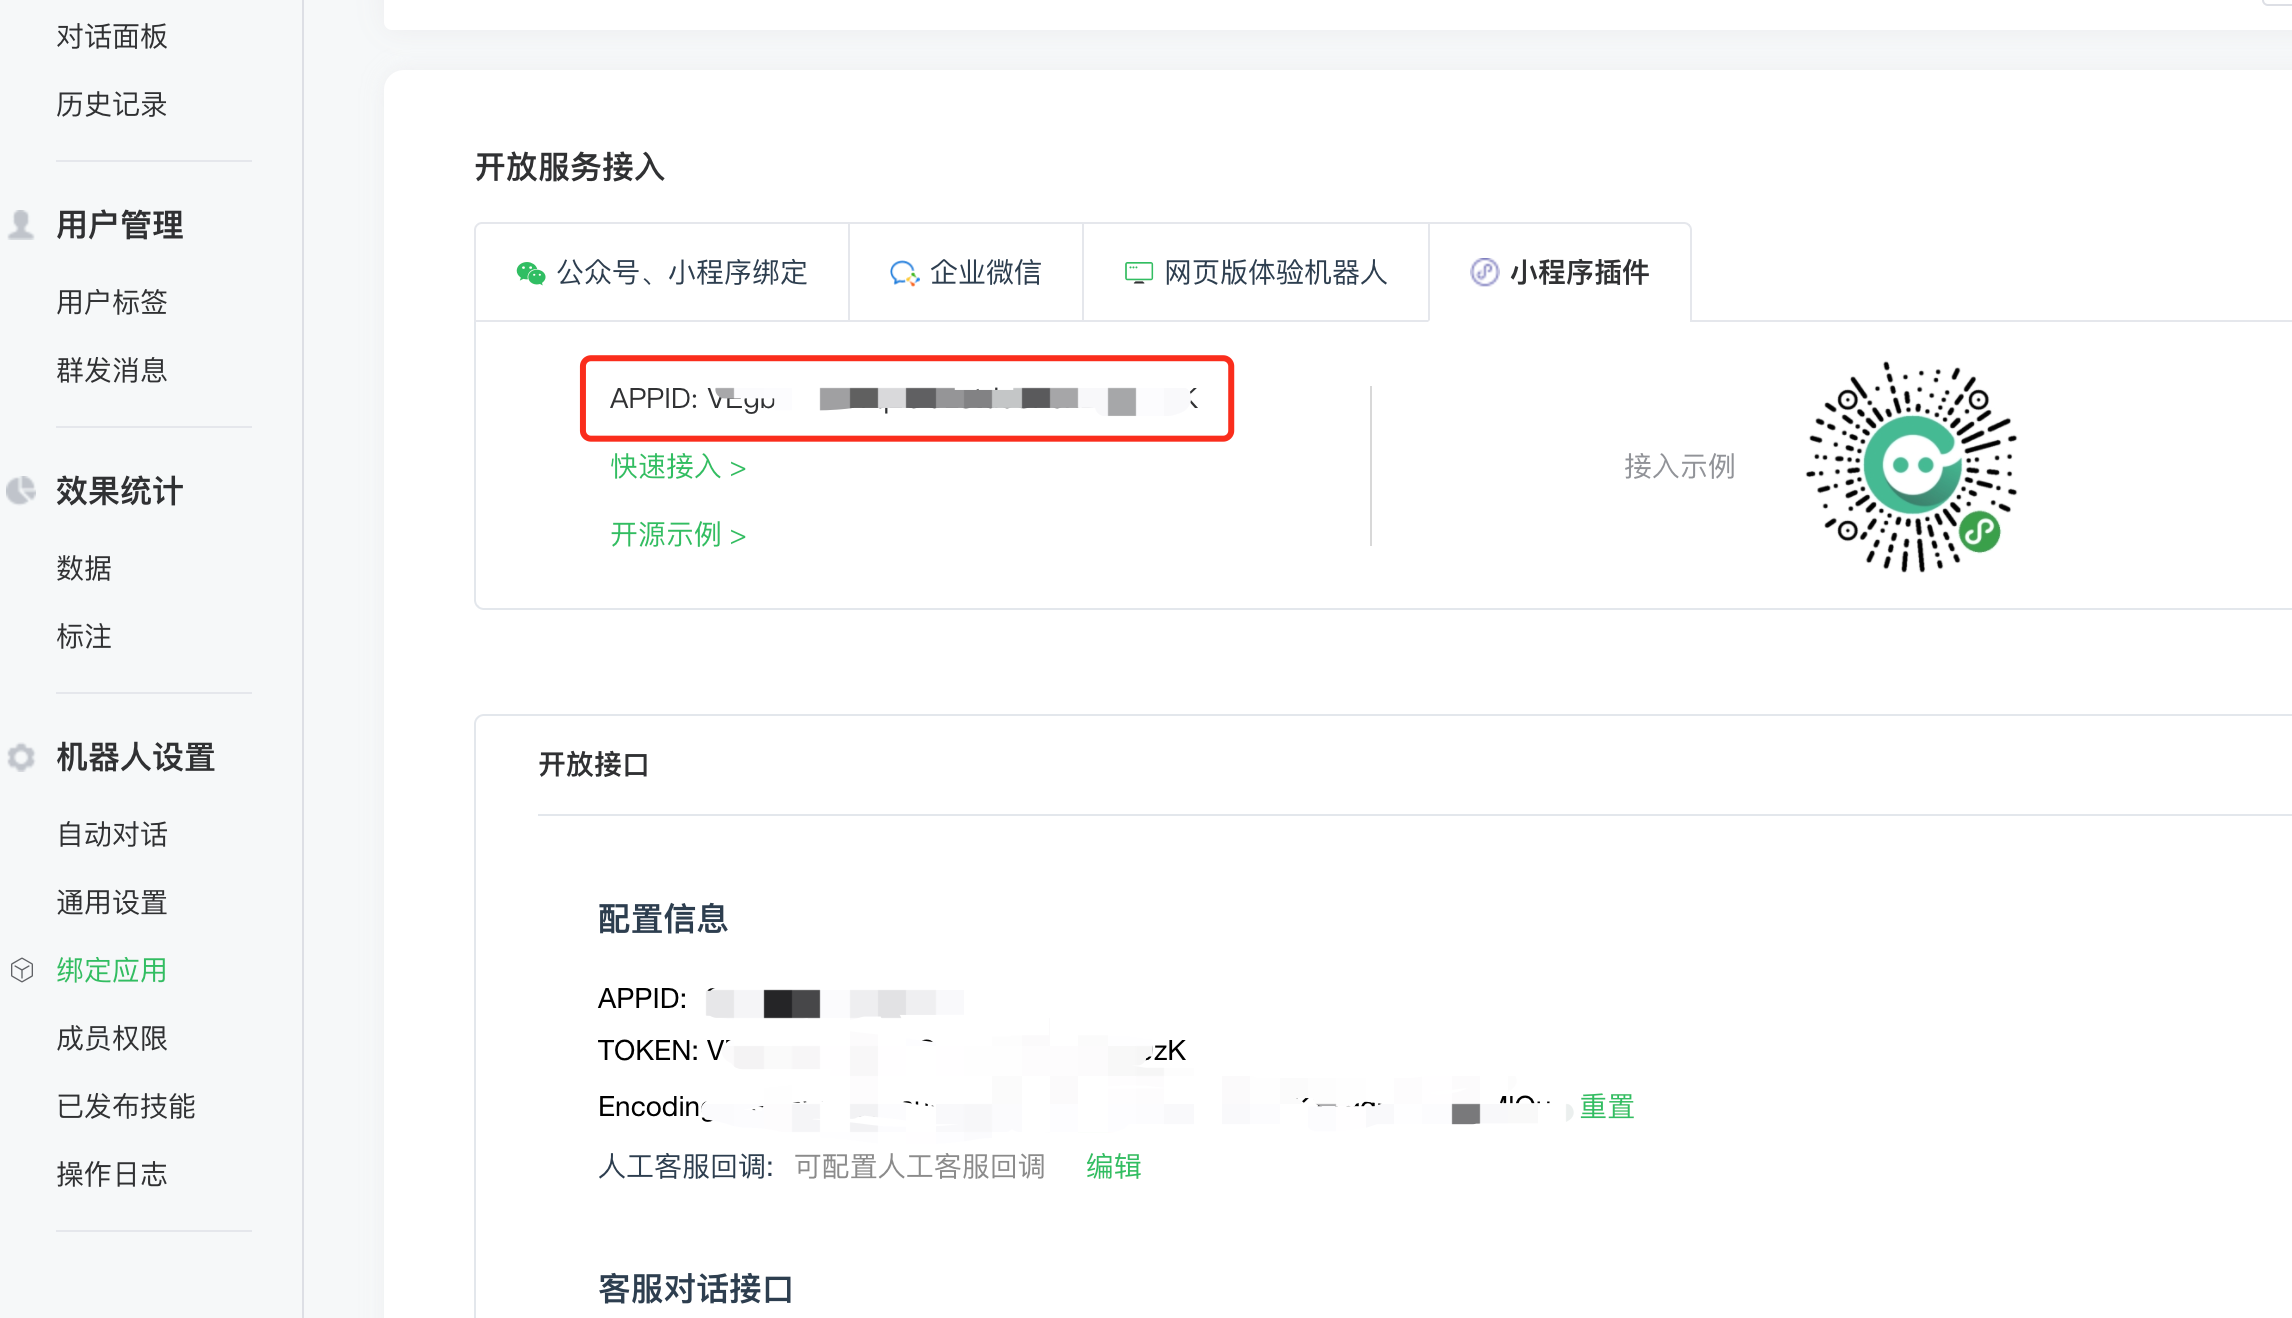
Task: Click 编辑 next to 人工客服回调
Action: pyautogui.click(x=1113, y=1166)
